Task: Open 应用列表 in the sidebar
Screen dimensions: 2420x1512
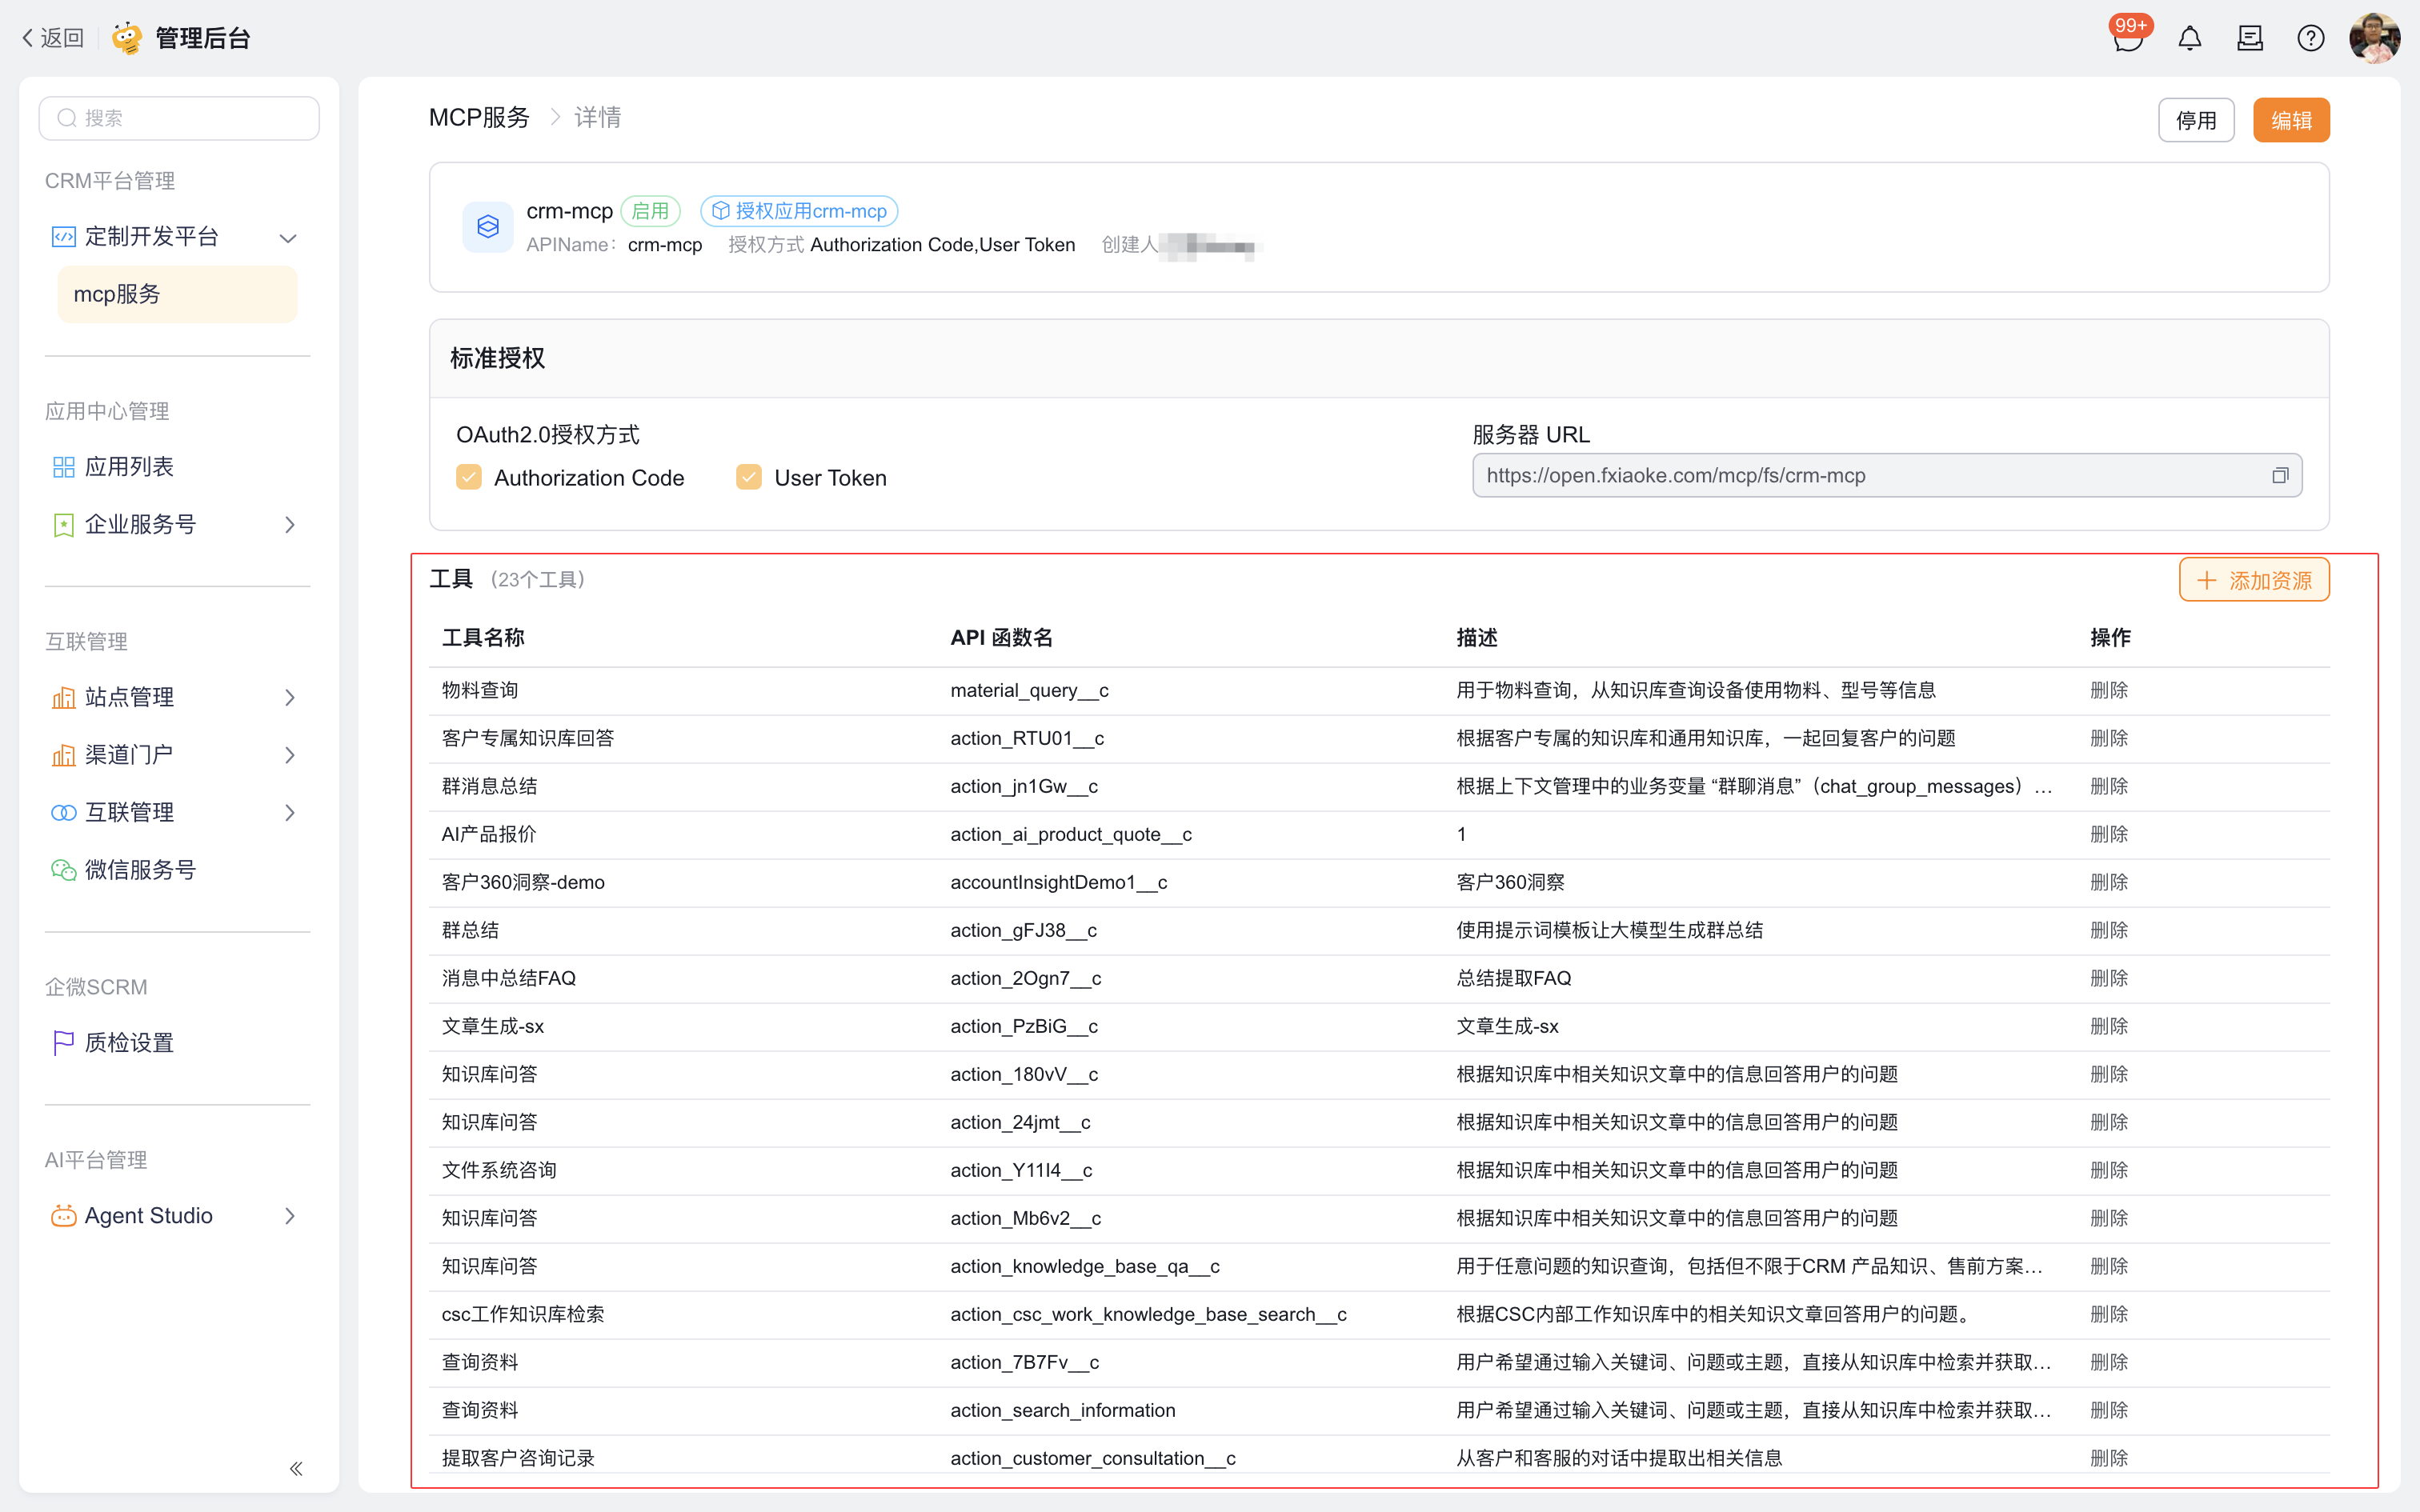Action: (x=130, y=467)
